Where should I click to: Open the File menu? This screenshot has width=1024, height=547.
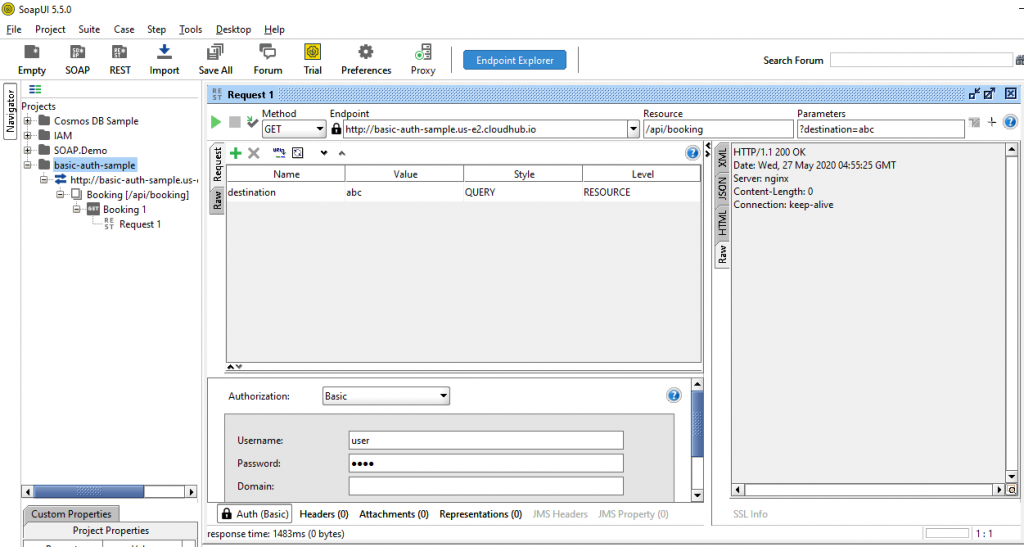click(14, 29)
